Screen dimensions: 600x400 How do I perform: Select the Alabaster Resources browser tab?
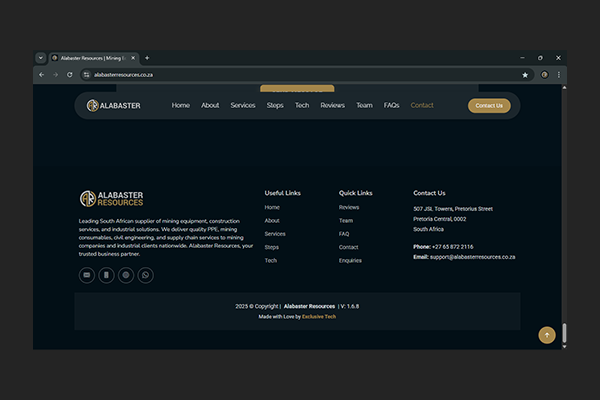(x=94, y=58)
